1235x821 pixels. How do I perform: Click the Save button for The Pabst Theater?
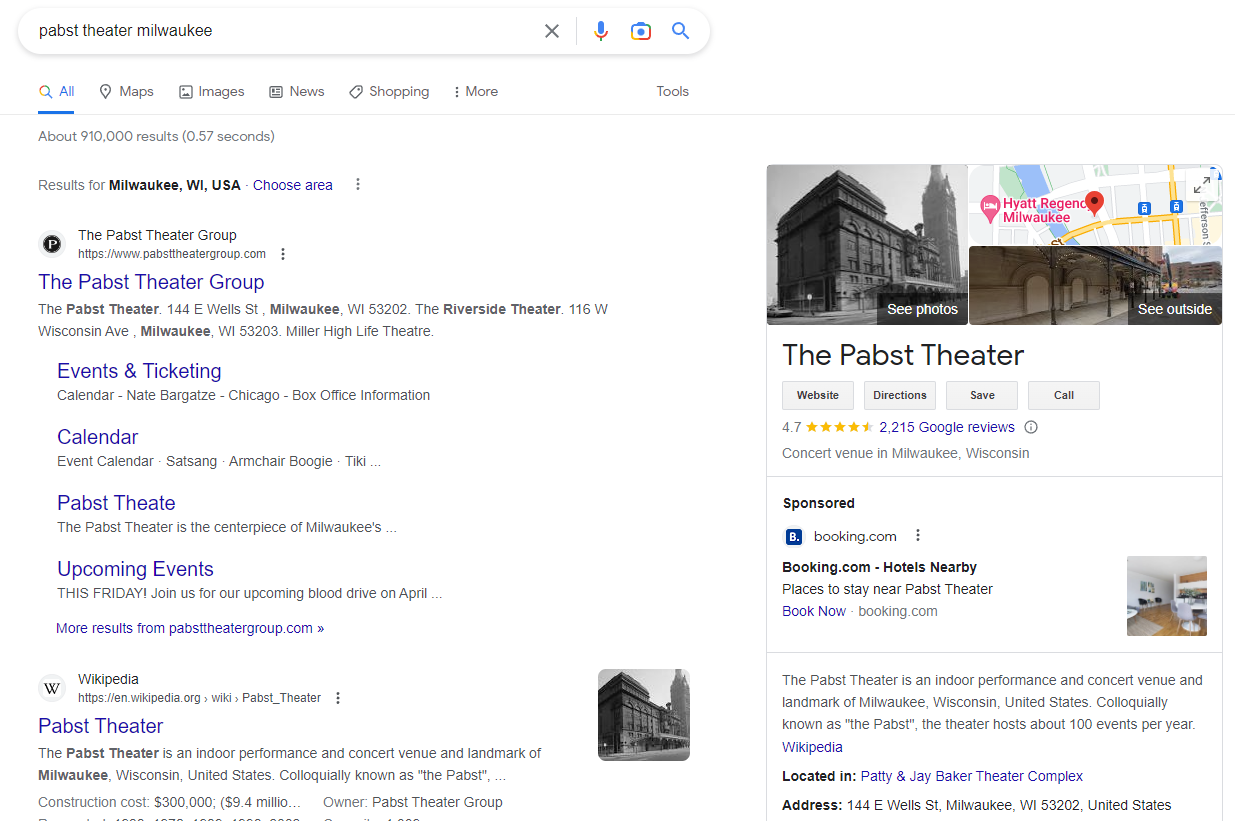click(982, 395)
